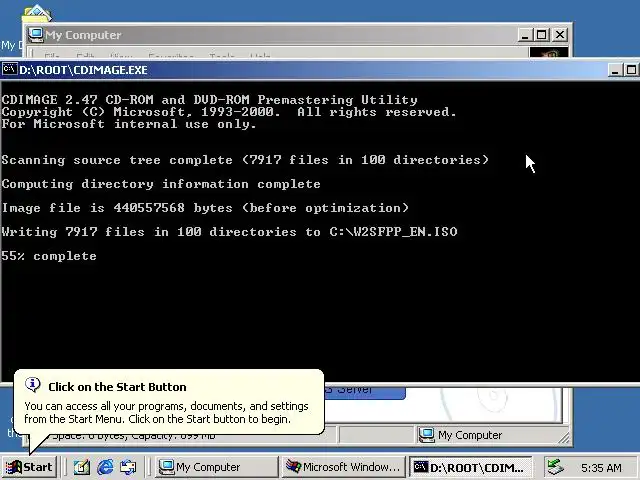The image size is (640, 480).
Task: Maximize the My Computer window
Action: (x=541, y=35)
